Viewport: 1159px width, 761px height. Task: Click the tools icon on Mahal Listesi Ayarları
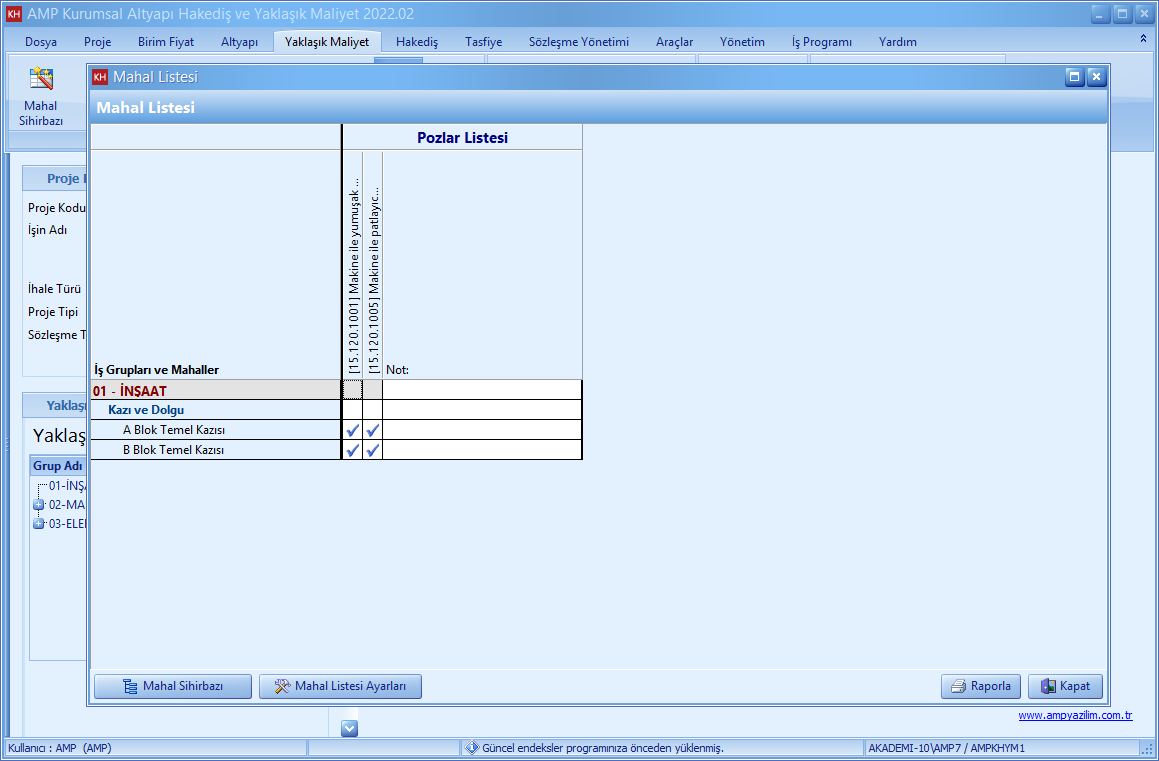[x=281, y=686]
